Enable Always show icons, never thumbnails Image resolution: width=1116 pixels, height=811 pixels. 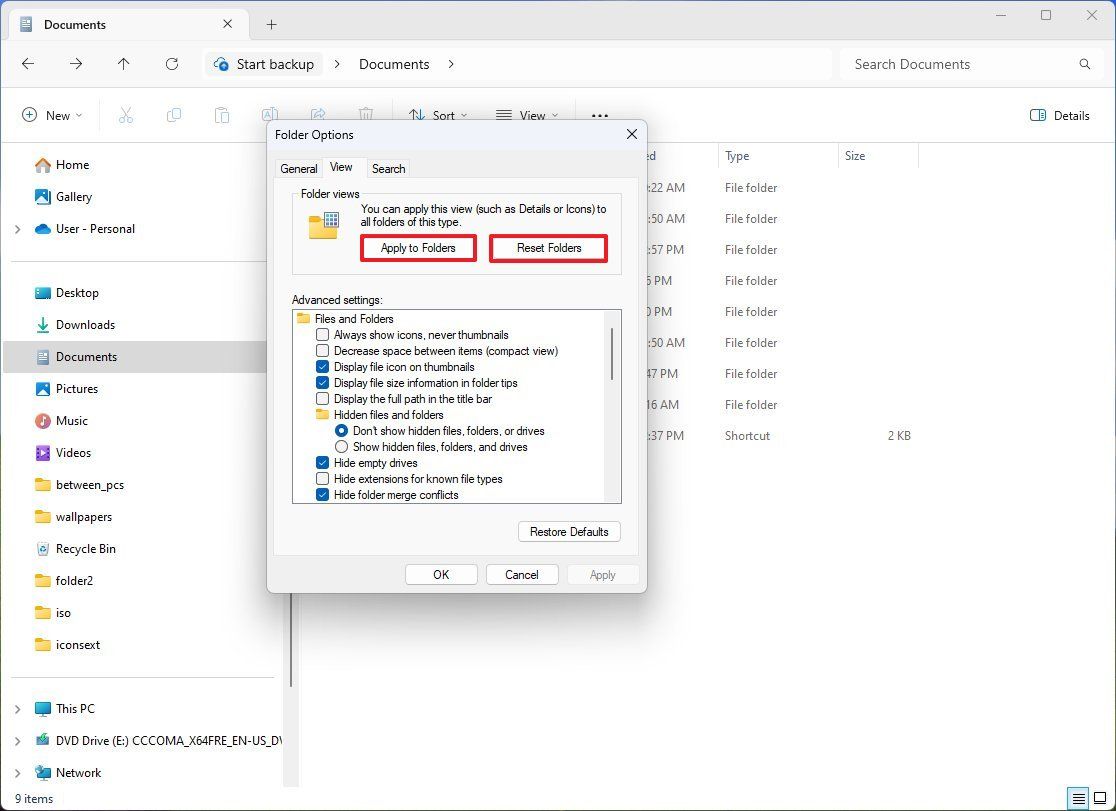(x=323, y=335)
